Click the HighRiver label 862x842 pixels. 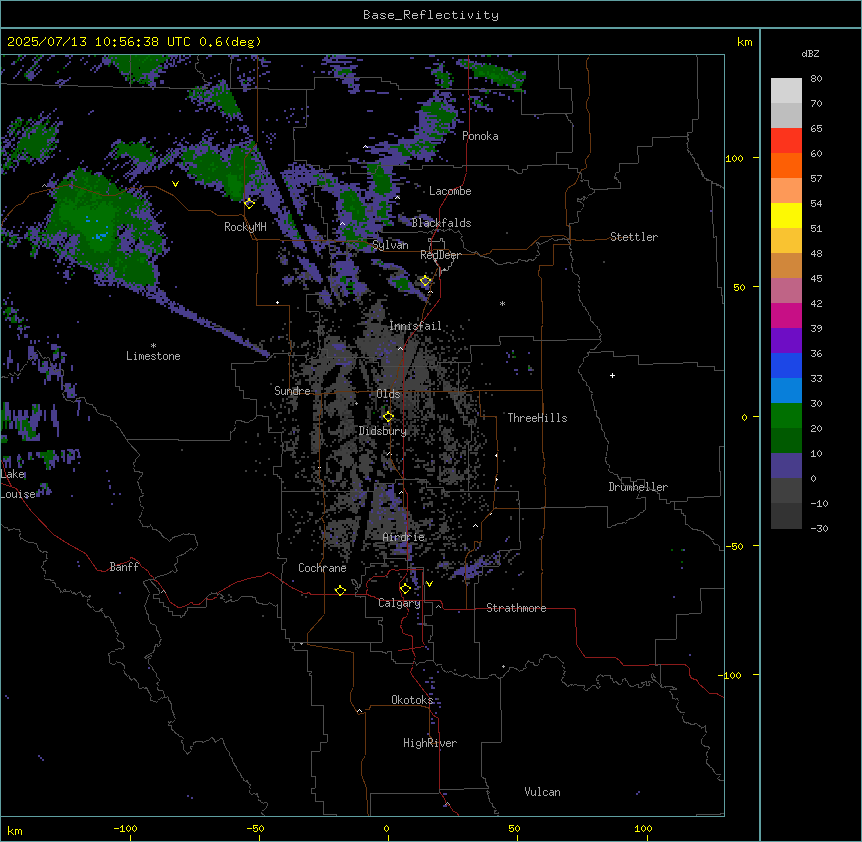(430, 743)
